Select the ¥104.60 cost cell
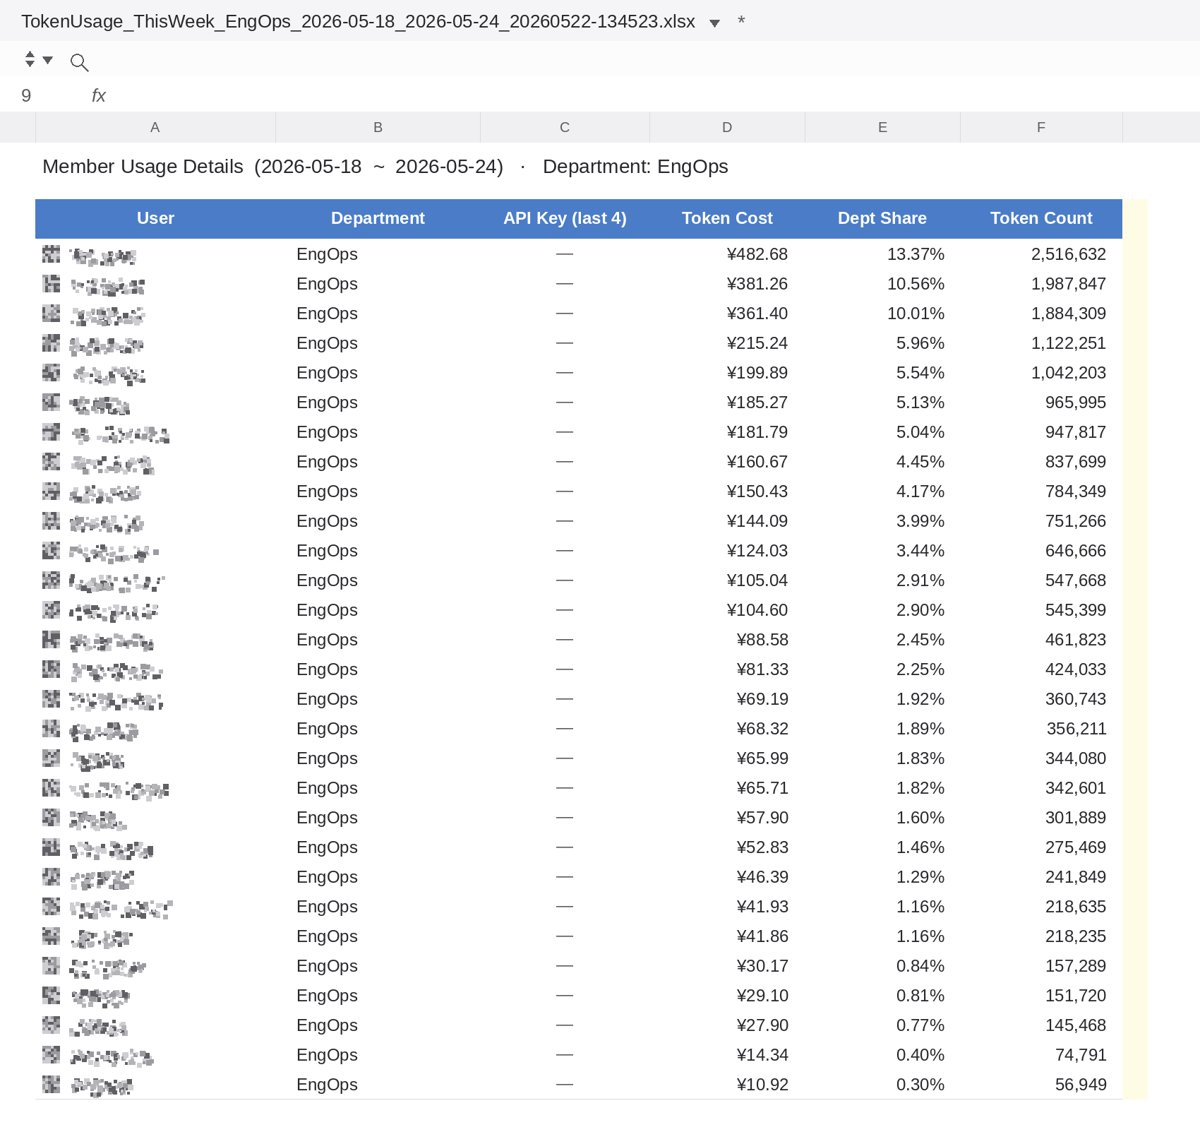The image size is (1200, 1144). (x=727, y=610)
